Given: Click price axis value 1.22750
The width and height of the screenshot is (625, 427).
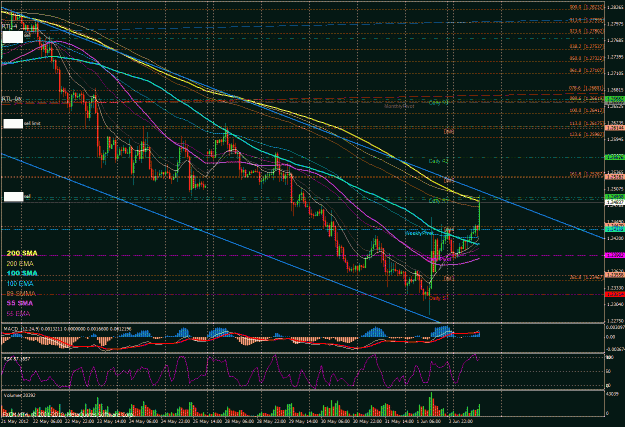Looking at the screenshot, I should (x=615, y=321).
